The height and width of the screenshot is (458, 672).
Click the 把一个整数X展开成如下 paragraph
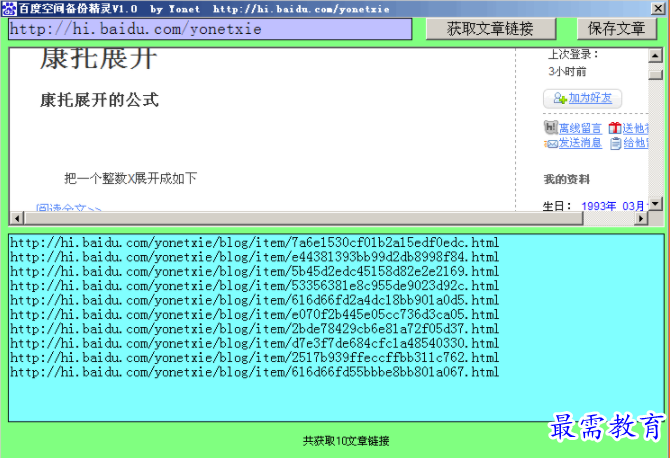[x=131, y=178]
